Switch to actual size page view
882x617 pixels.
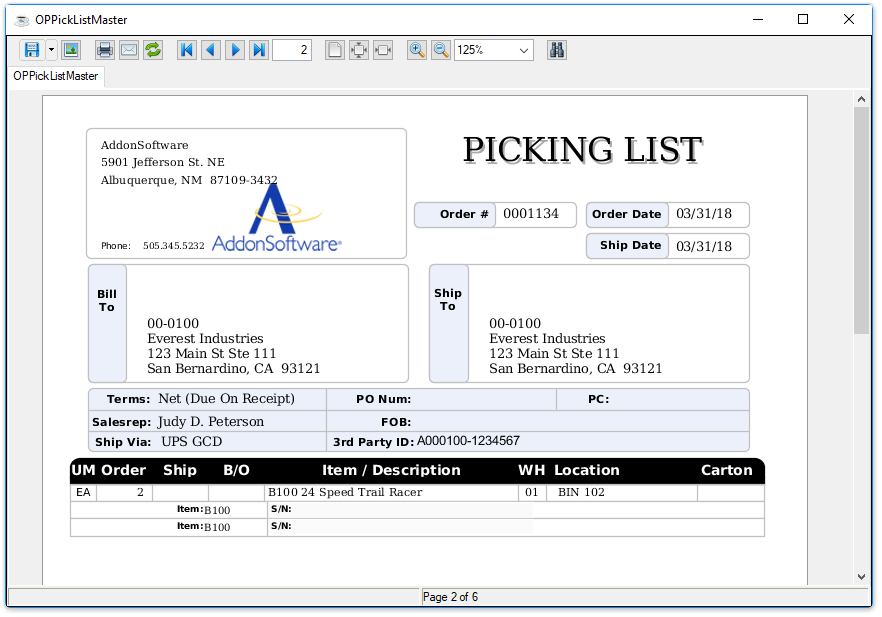[335, 50]
